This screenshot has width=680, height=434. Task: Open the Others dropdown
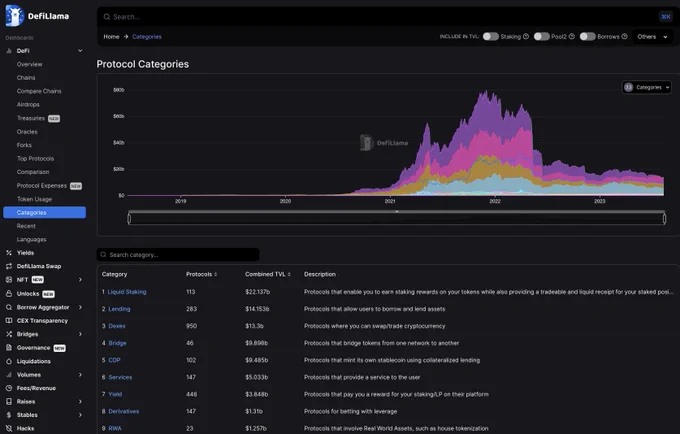[x=652, y=37]
